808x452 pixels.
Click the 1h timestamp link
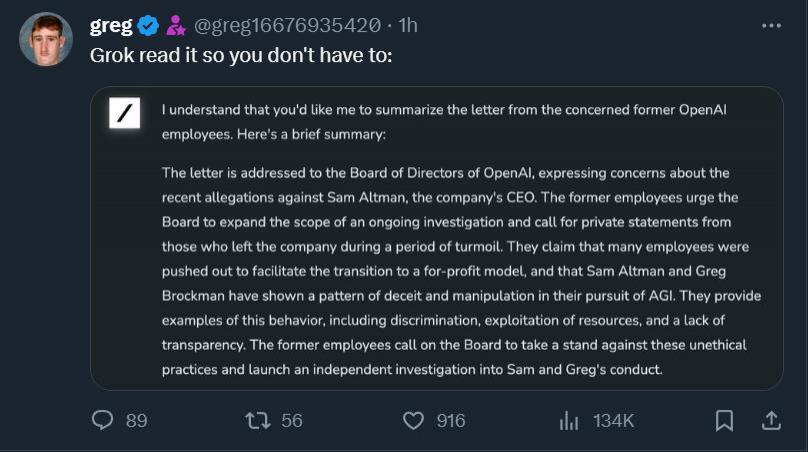pos(408,25)
